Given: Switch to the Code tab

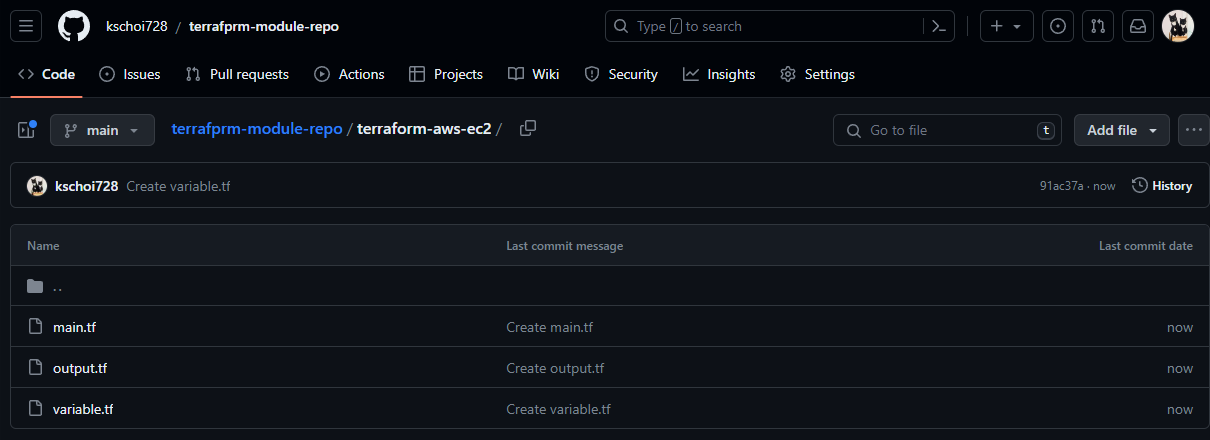Looking at the screenshot, I should click(46, 74).
